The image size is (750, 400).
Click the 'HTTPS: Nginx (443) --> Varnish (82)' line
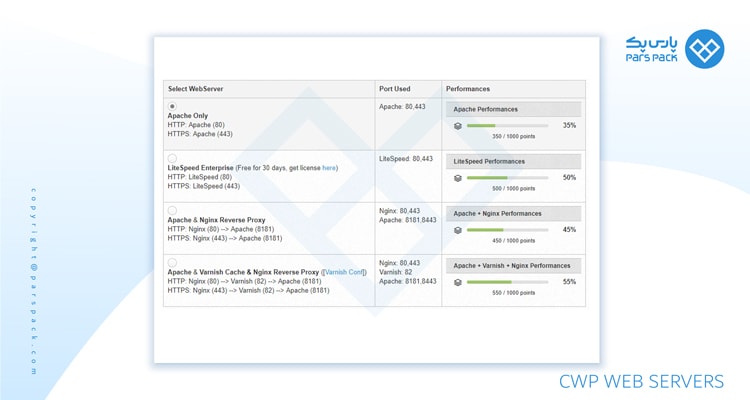[248, 290]
